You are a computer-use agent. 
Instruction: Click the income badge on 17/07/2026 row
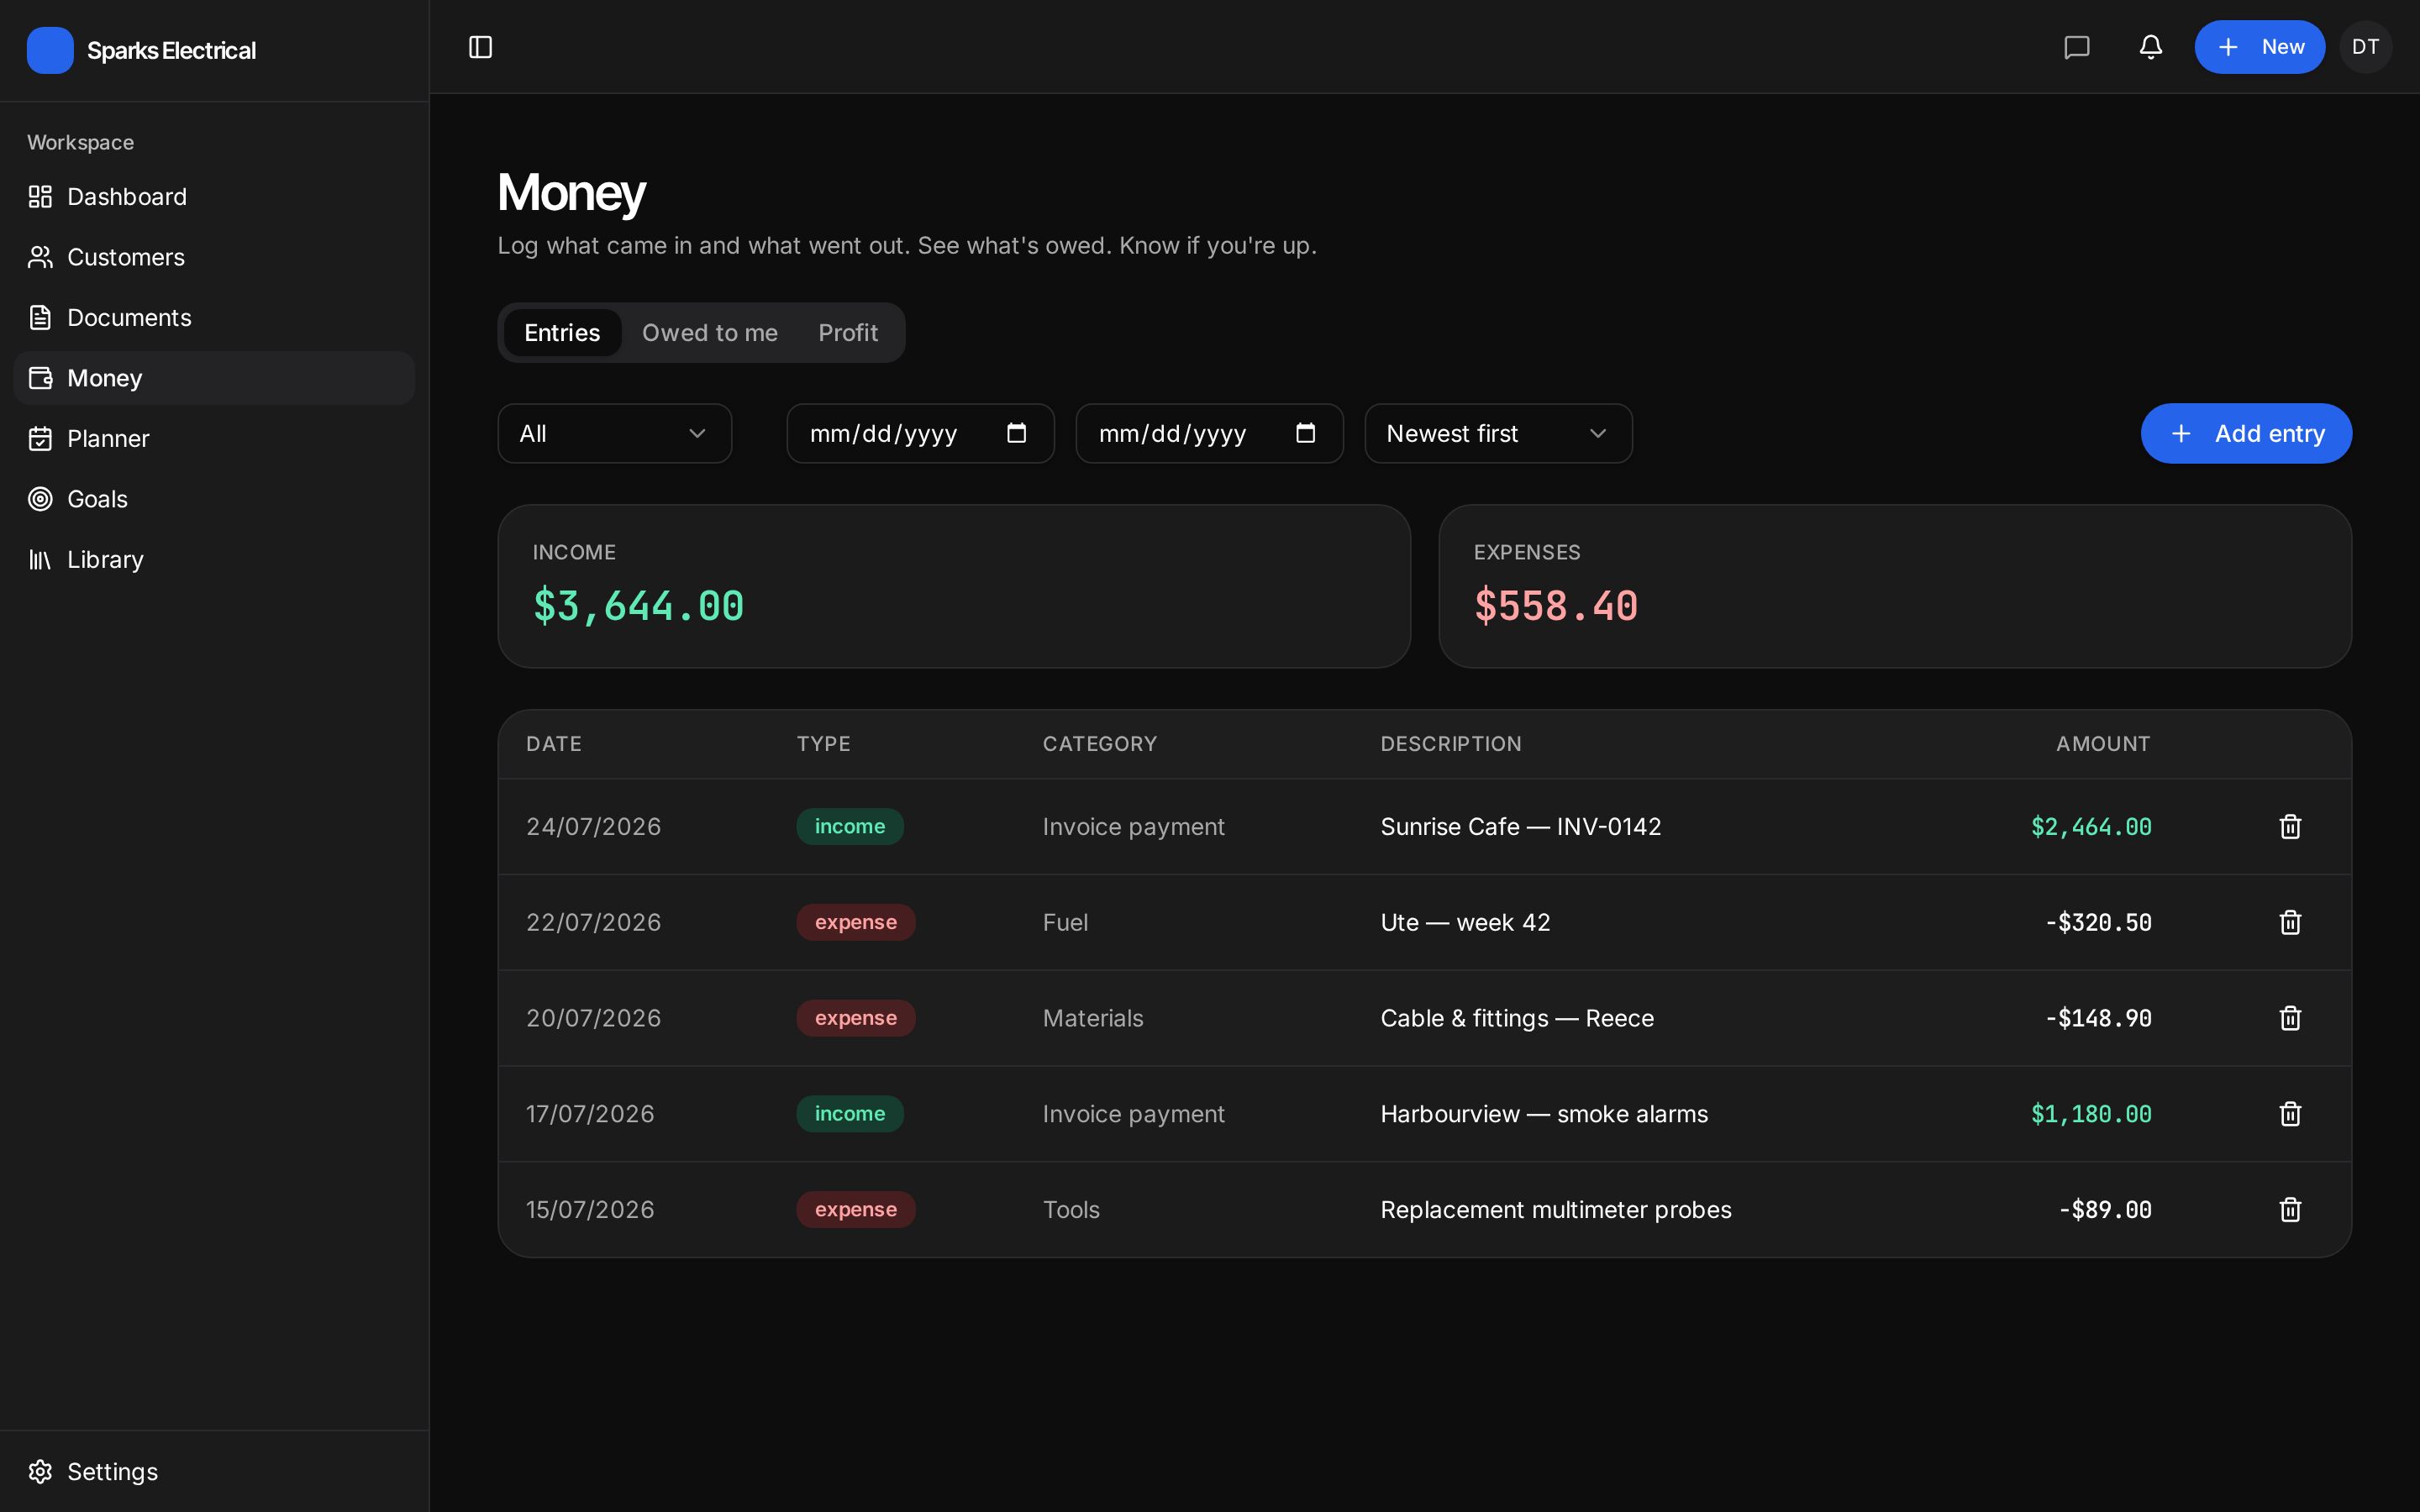coord(850,1114)
